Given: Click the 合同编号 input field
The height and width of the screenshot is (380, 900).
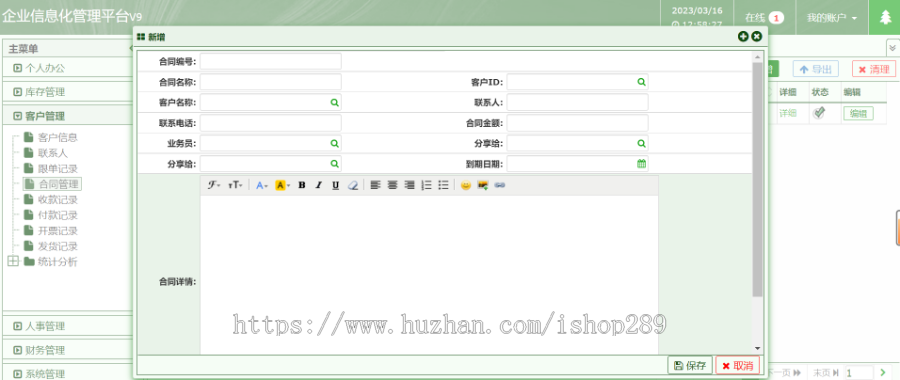Looking at the screenshot, I should pyautogui.click(x=270, y=61).
